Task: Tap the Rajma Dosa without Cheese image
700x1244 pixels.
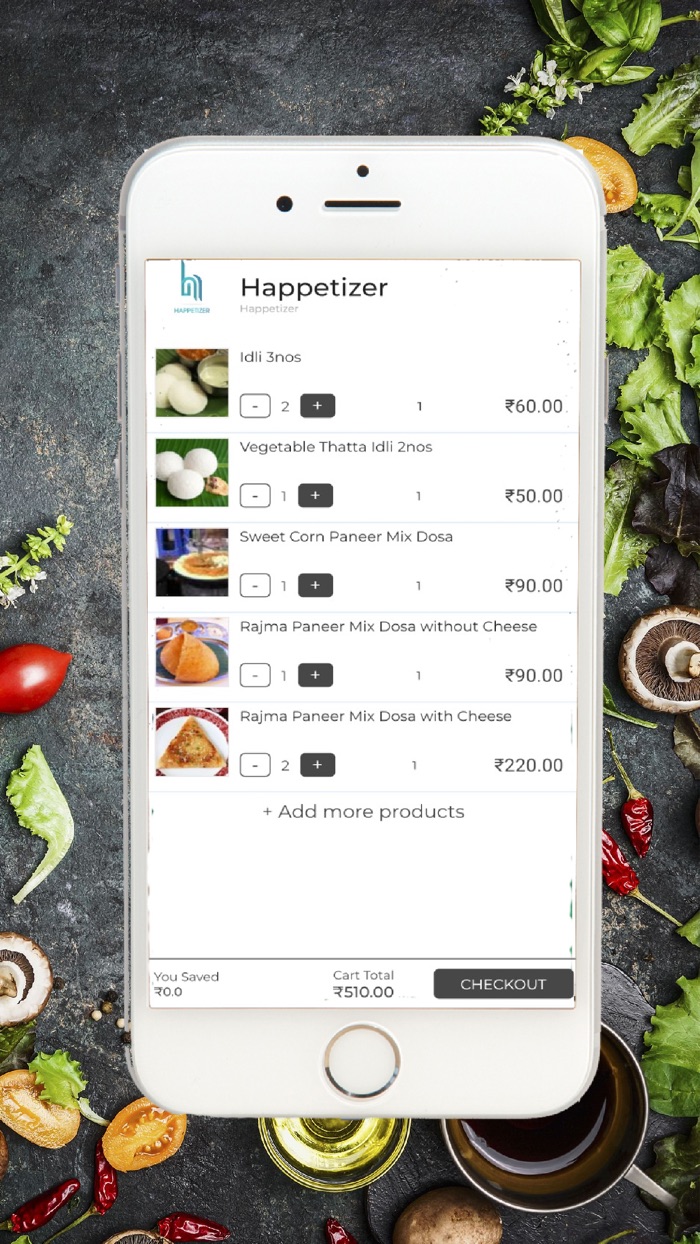Action: (192, 652)
